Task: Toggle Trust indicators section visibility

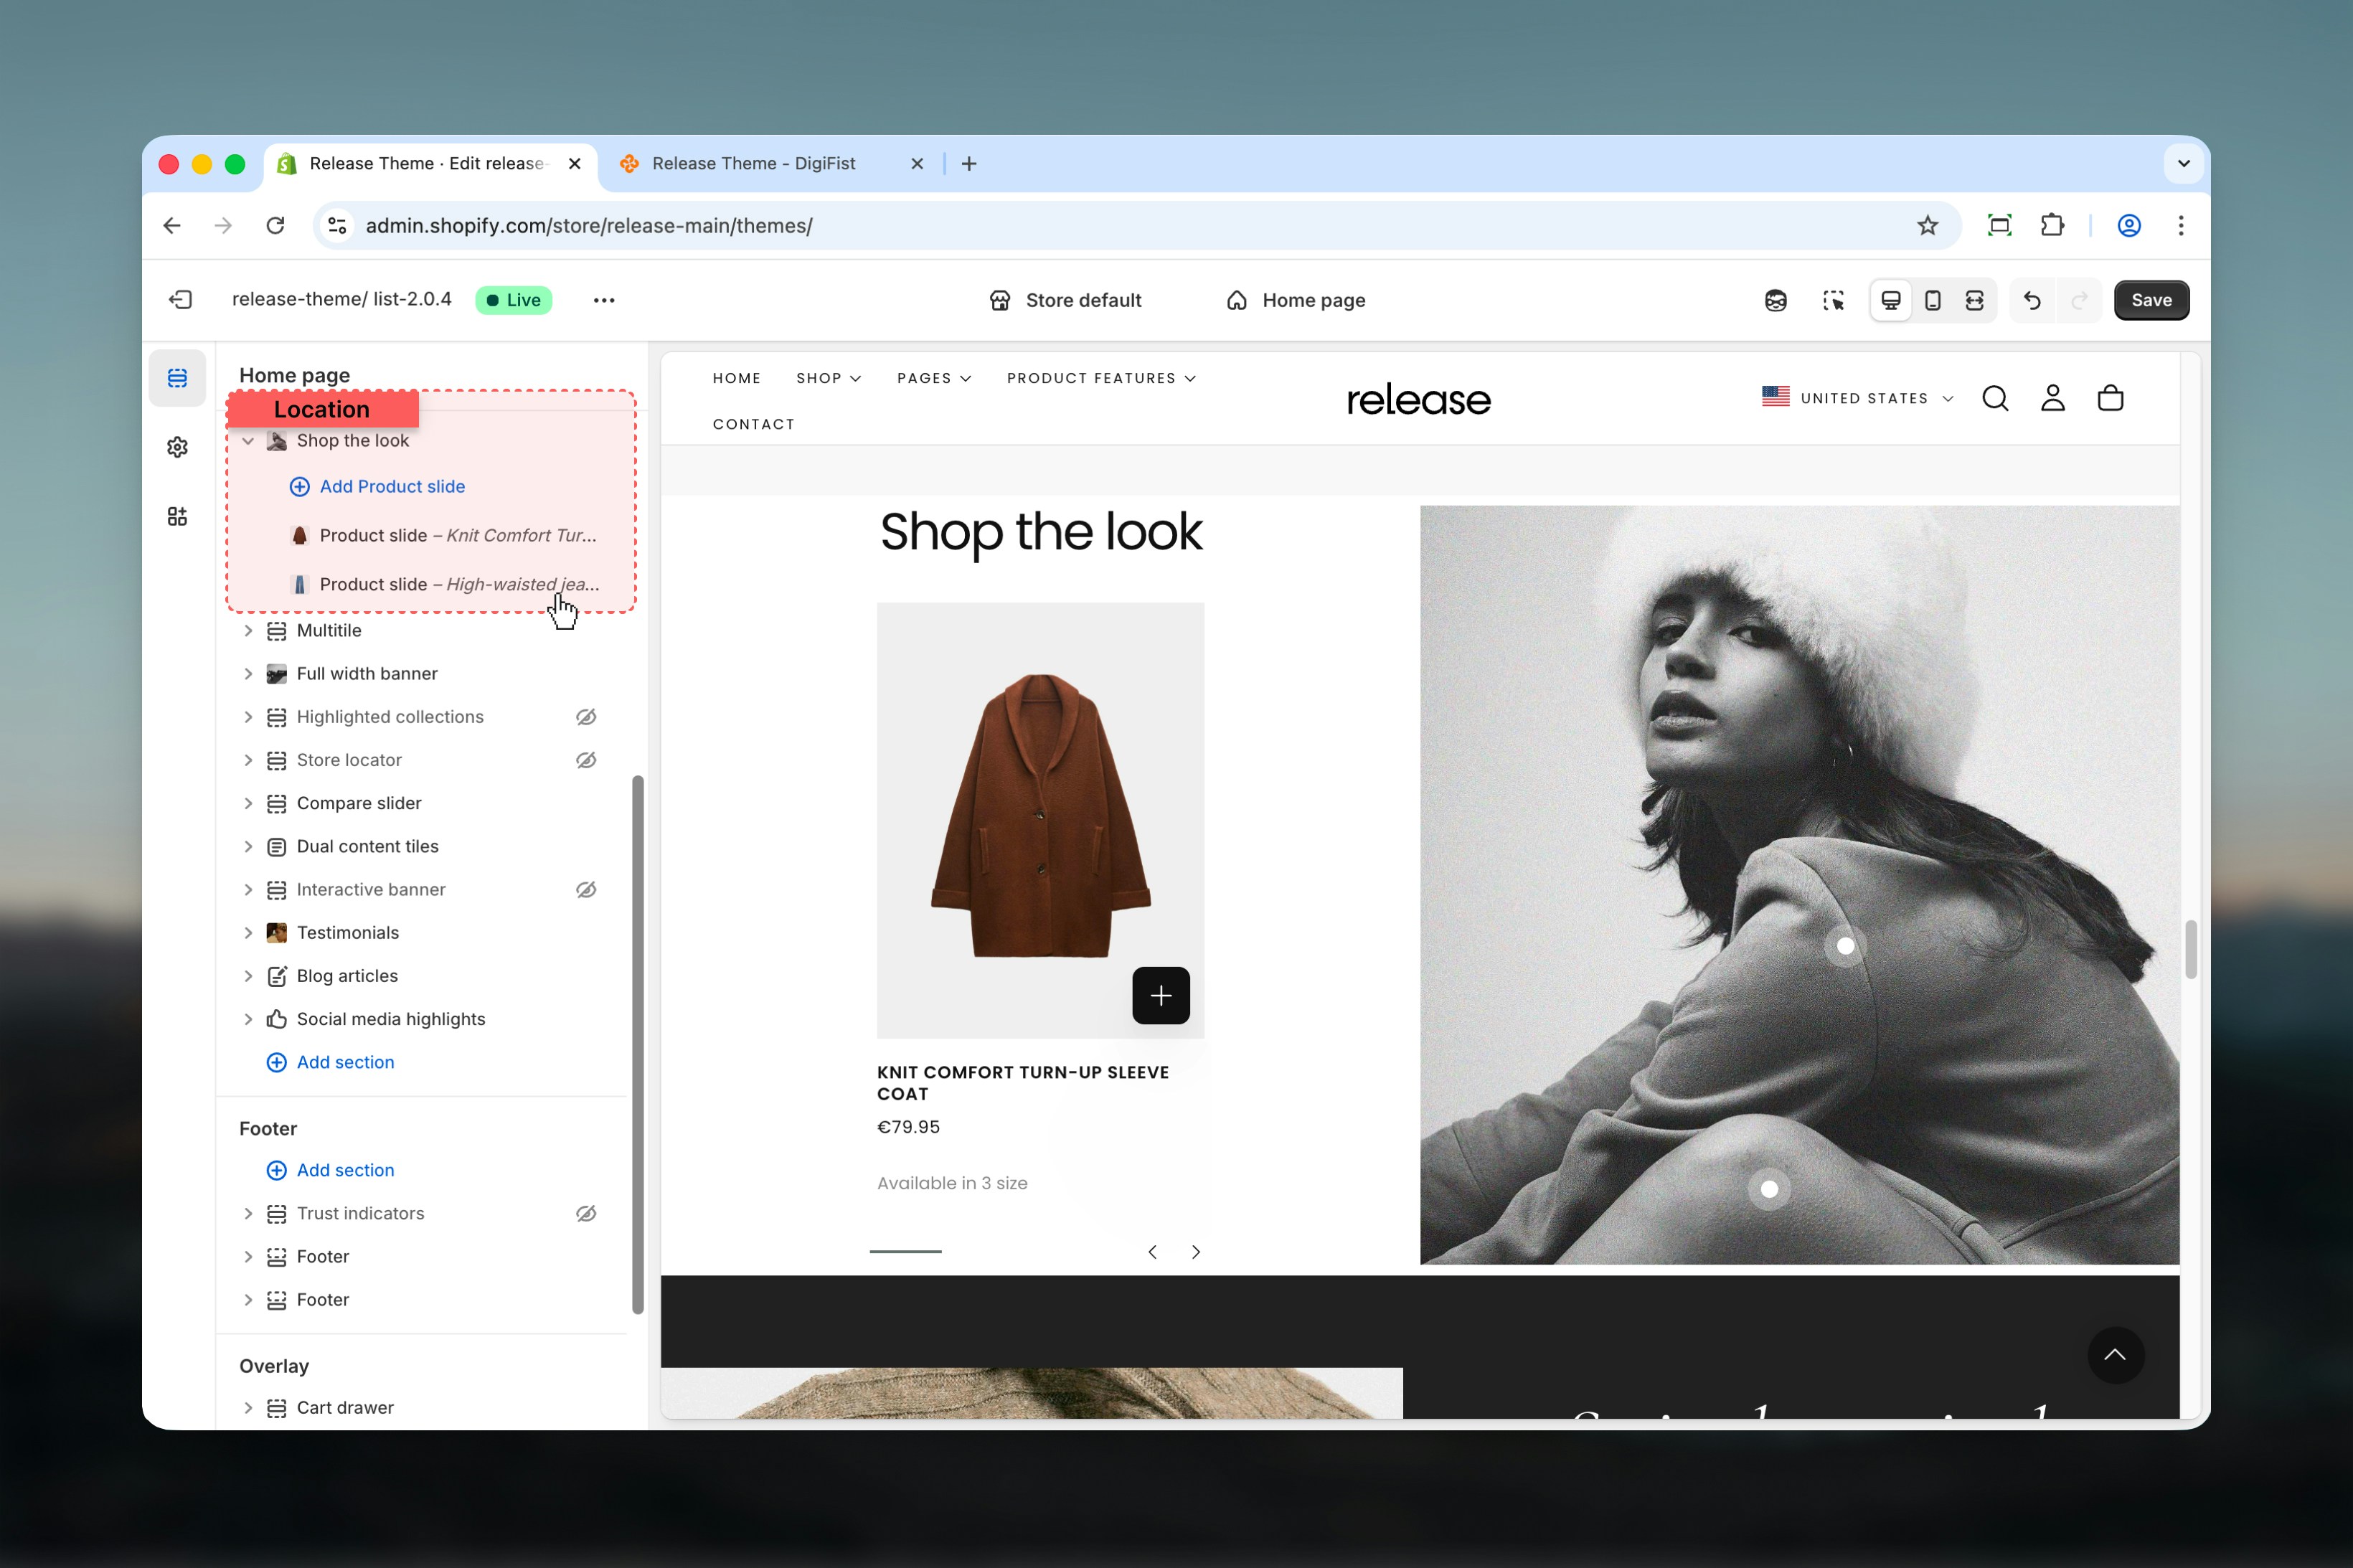Action: tap(586, 1213)
